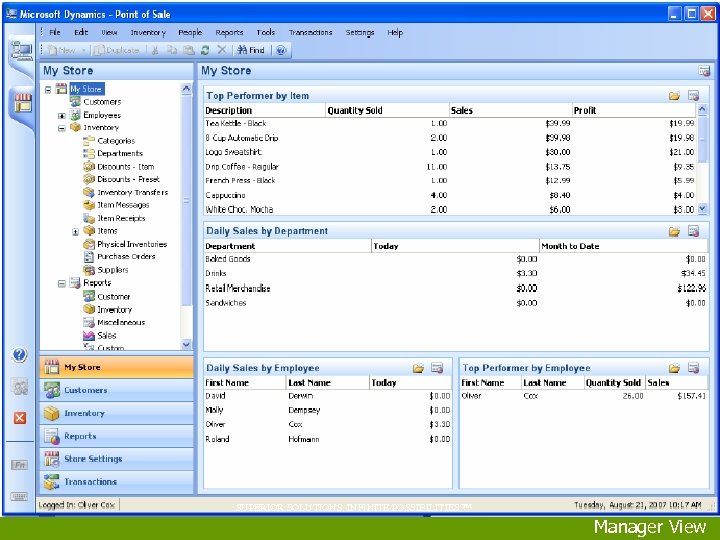The image size is (720, 540).
Task: Click the Paste icon in toolbar
Action: coord(188,50)
